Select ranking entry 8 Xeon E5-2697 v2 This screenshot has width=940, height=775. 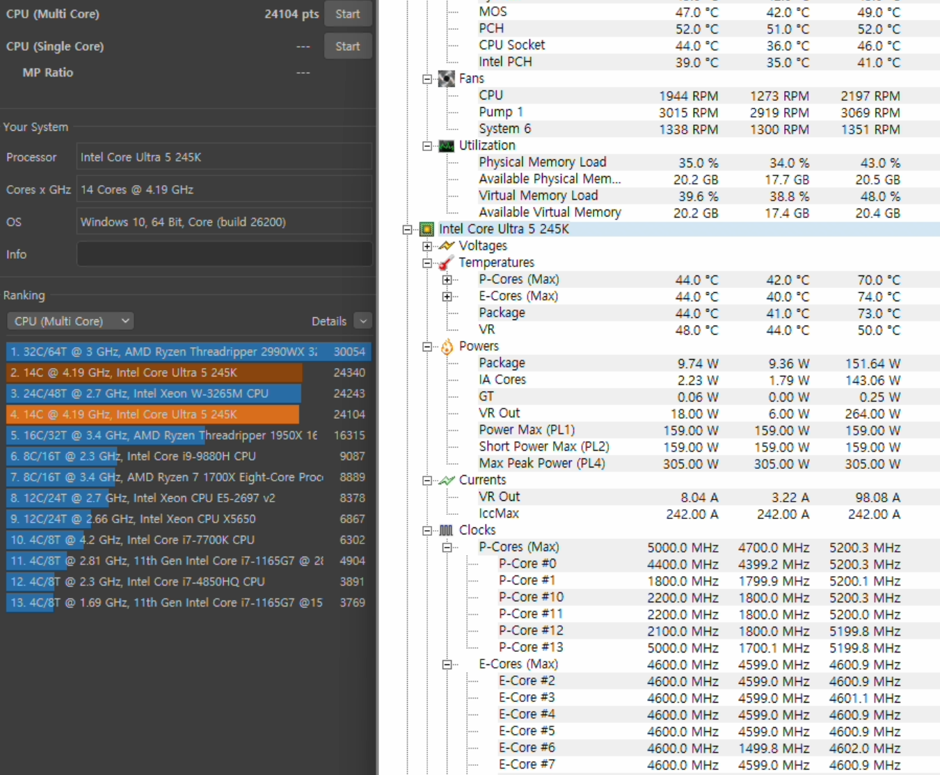tap(188, 498)
